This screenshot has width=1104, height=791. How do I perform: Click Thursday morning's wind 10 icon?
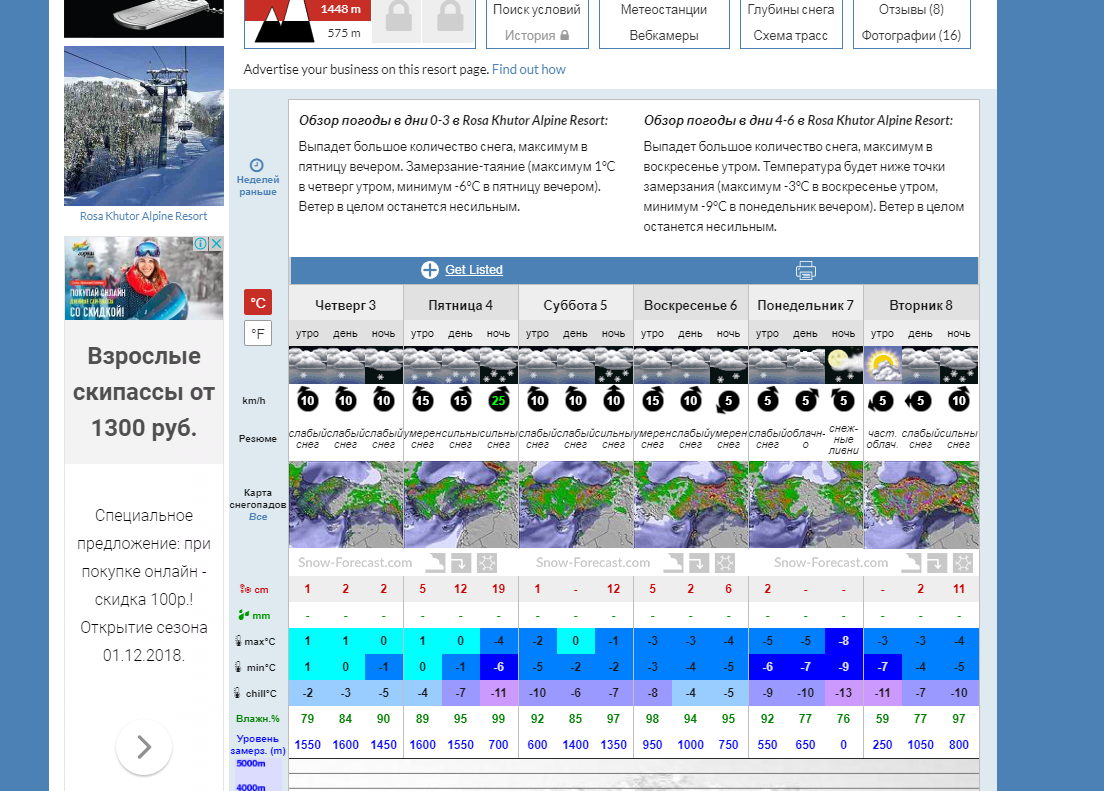(308, 400)
